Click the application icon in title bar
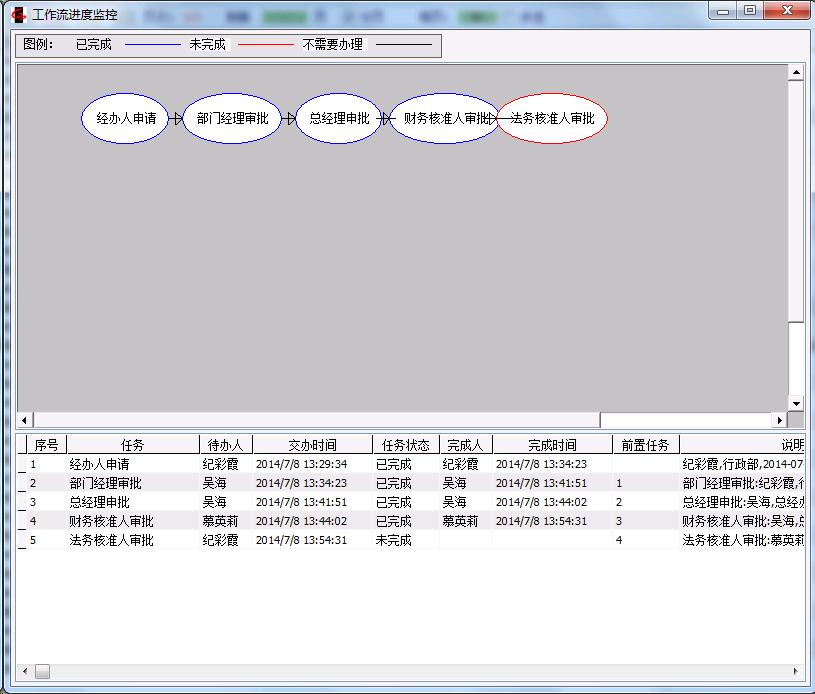 tap(18, 14)
